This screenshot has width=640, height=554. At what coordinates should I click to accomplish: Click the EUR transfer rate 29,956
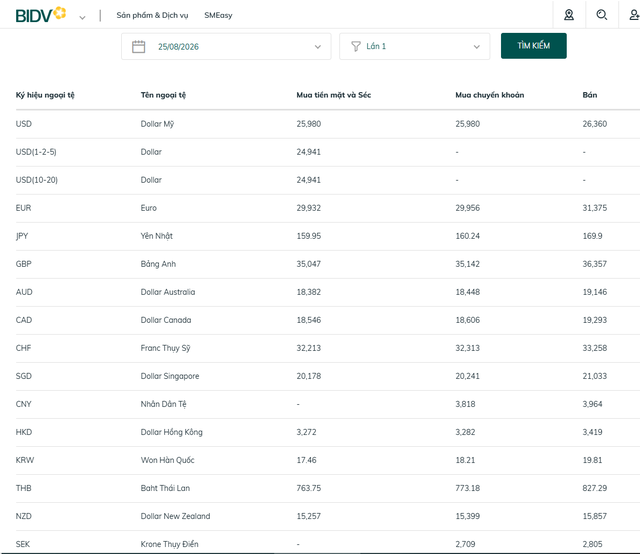468,208
